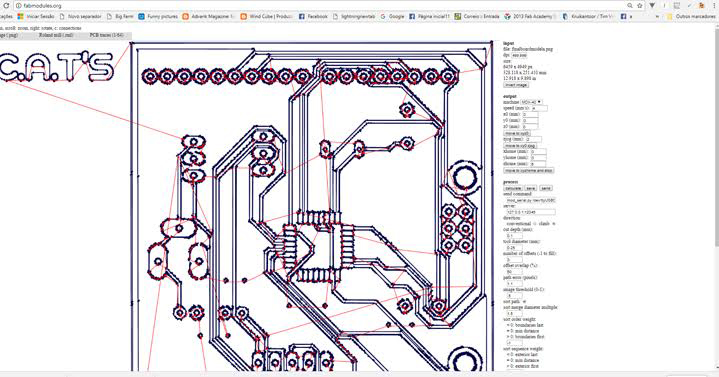Open the 'Roland mill (.rml)' output format menu
The image size is (719, 377).
coord(56,35)
